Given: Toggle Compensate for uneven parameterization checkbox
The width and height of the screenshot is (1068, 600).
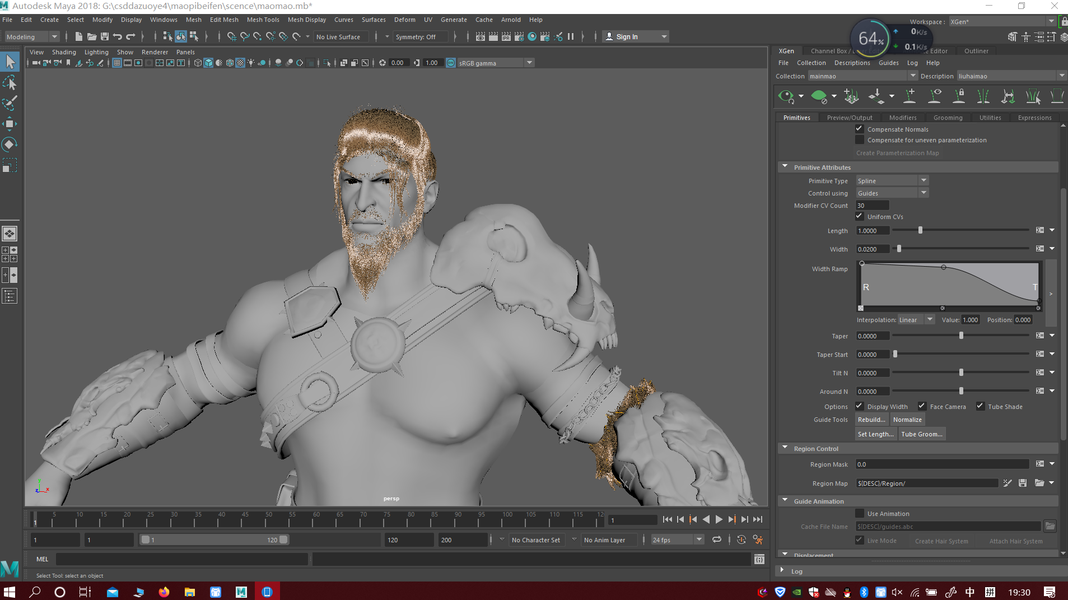Looking at the screenshot, I should tap(860, 140).
